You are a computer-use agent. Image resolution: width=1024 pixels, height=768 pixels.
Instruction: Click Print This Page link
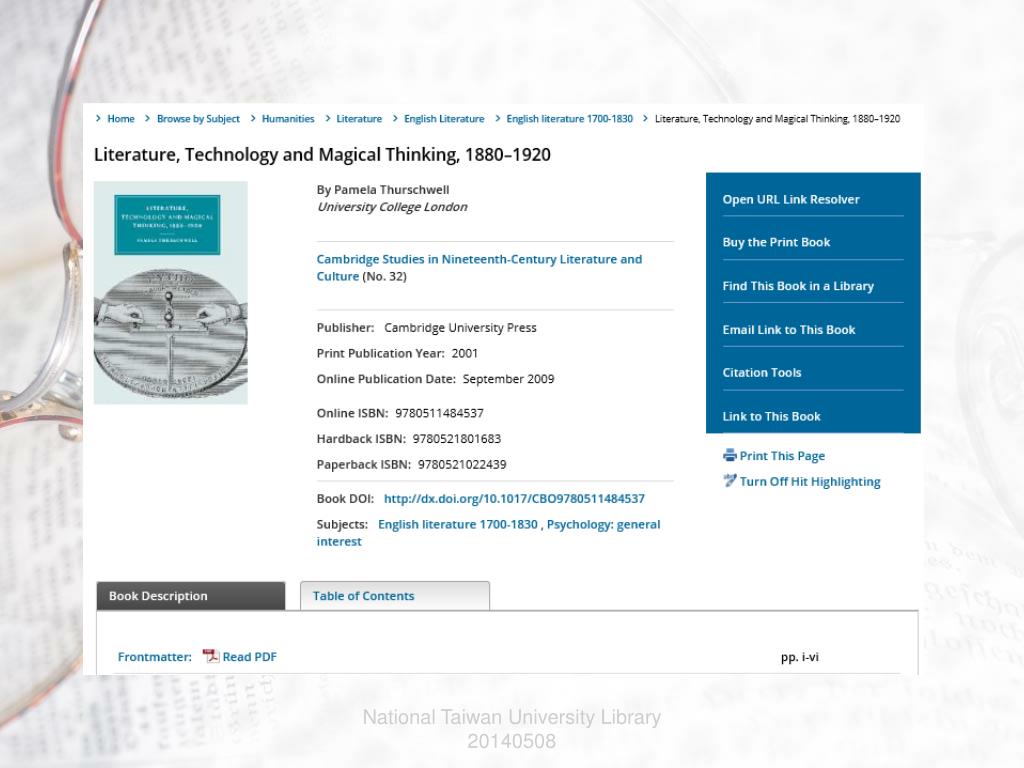[x=782, y=456]
